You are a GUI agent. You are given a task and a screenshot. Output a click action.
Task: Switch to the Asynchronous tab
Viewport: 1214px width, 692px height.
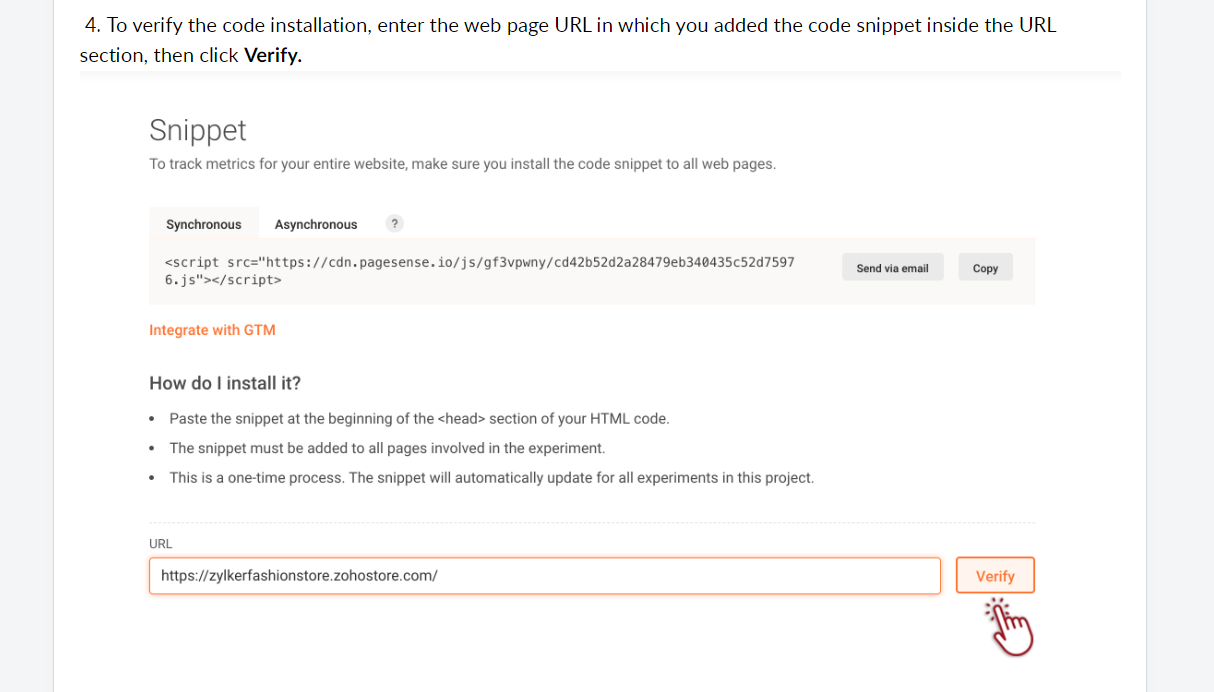point(315,224)
